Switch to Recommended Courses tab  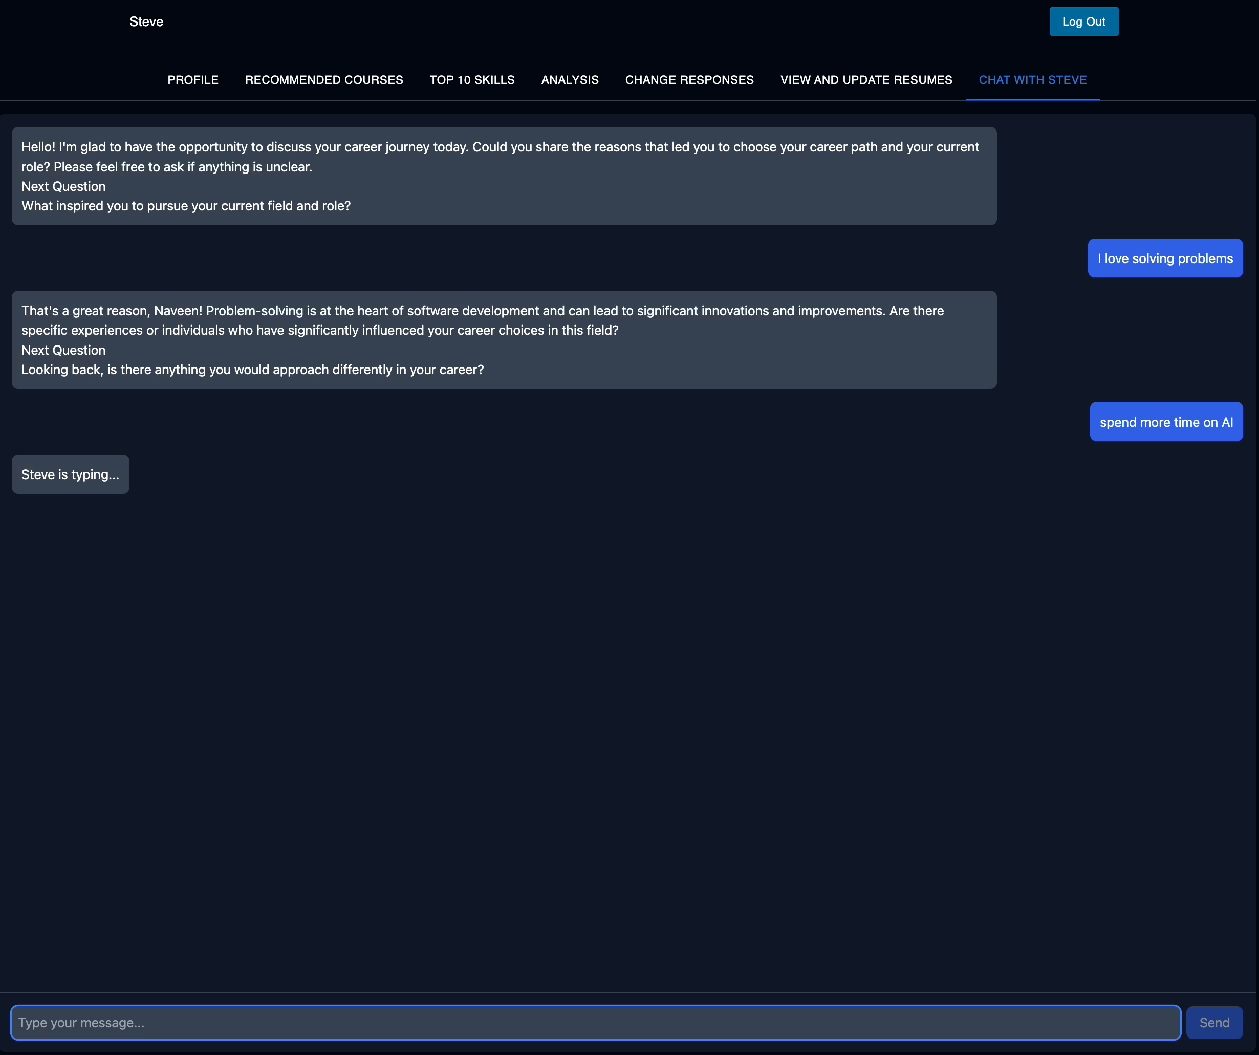click(324, 80)
